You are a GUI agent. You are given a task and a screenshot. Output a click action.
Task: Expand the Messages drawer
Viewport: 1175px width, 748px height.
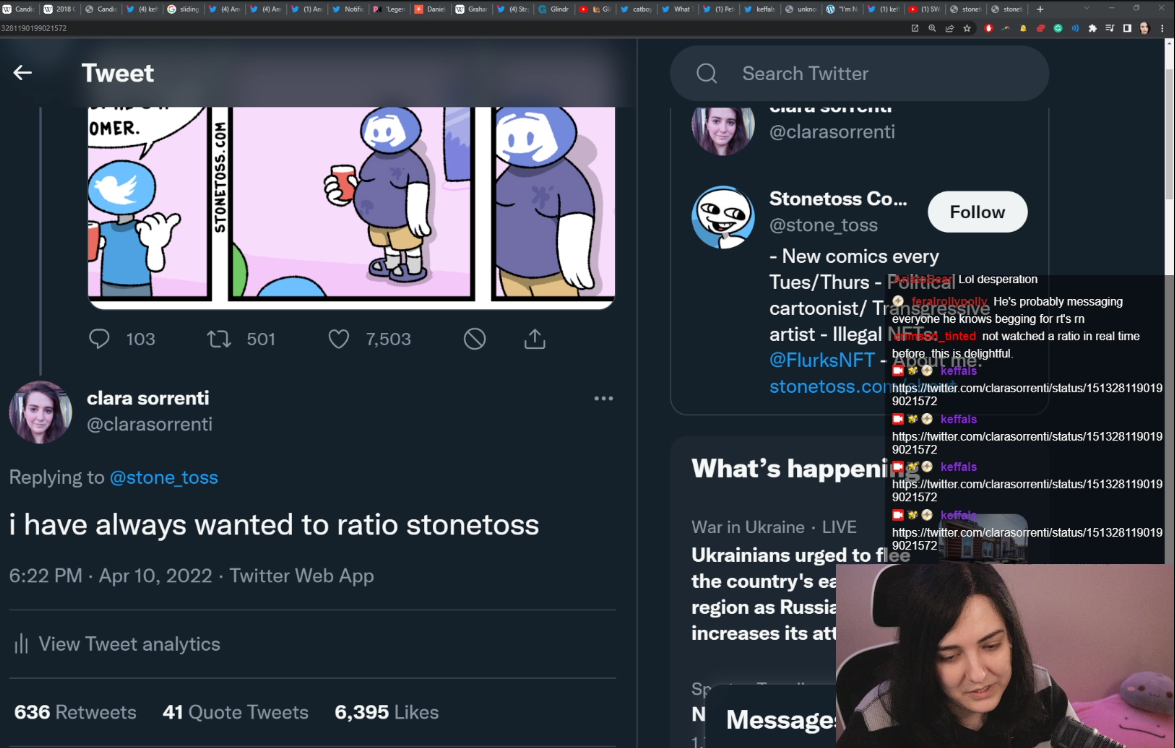tap(779, 720)
